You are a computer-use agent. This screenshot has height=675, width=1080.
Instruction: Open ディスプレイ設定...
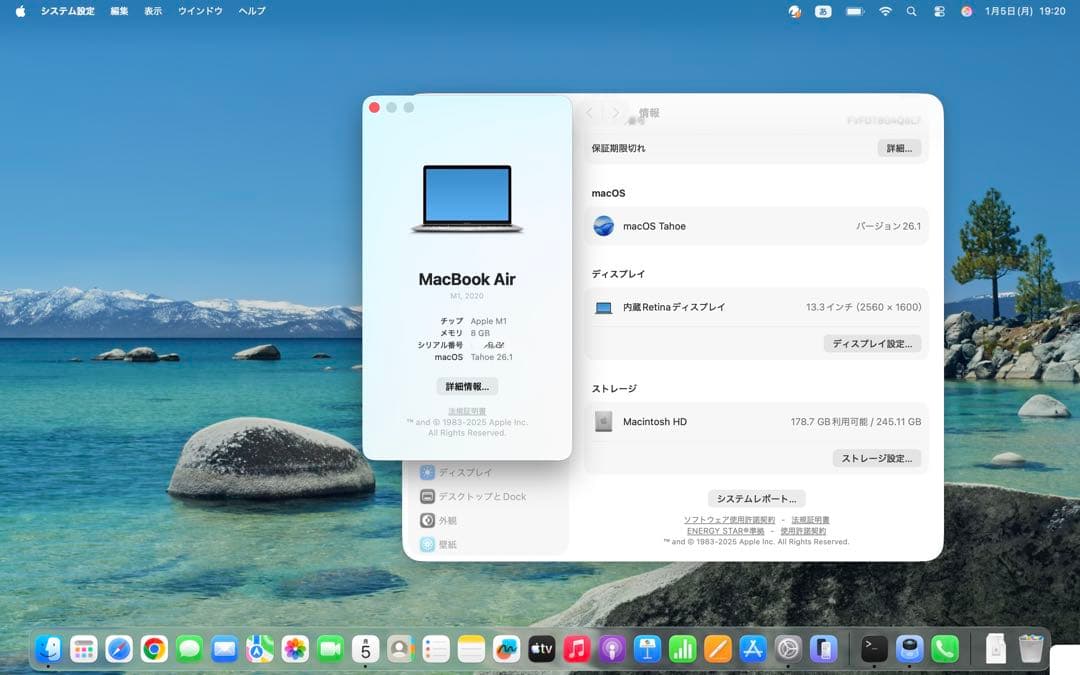[872, 344]
